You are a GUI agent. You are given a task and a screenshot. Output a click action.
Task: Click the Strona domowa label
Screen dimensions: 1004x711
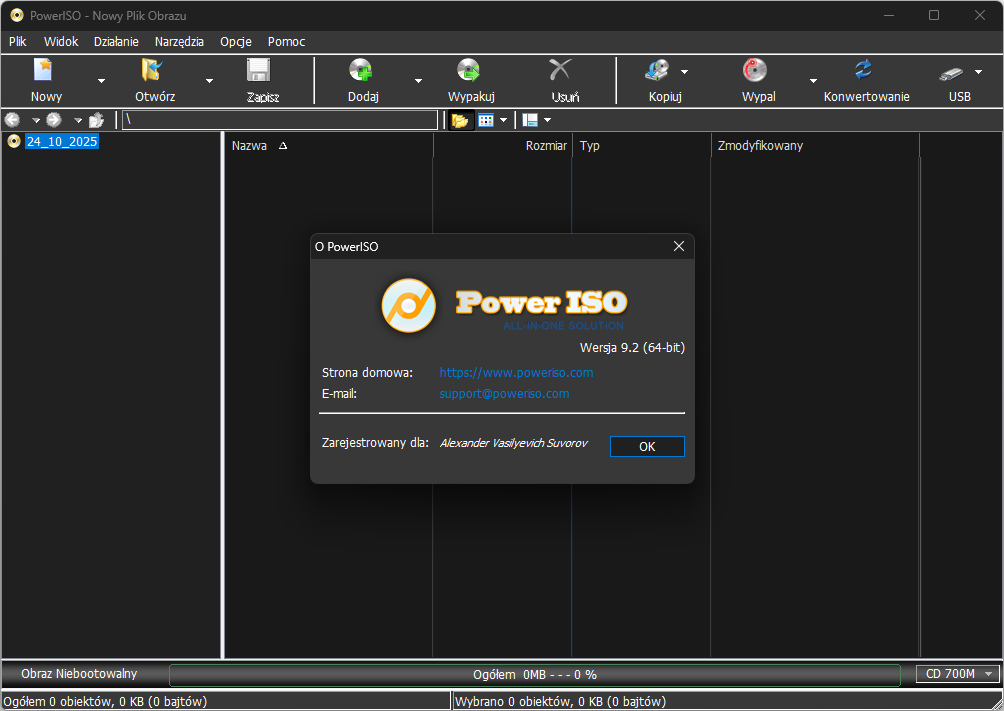[367, 373]
